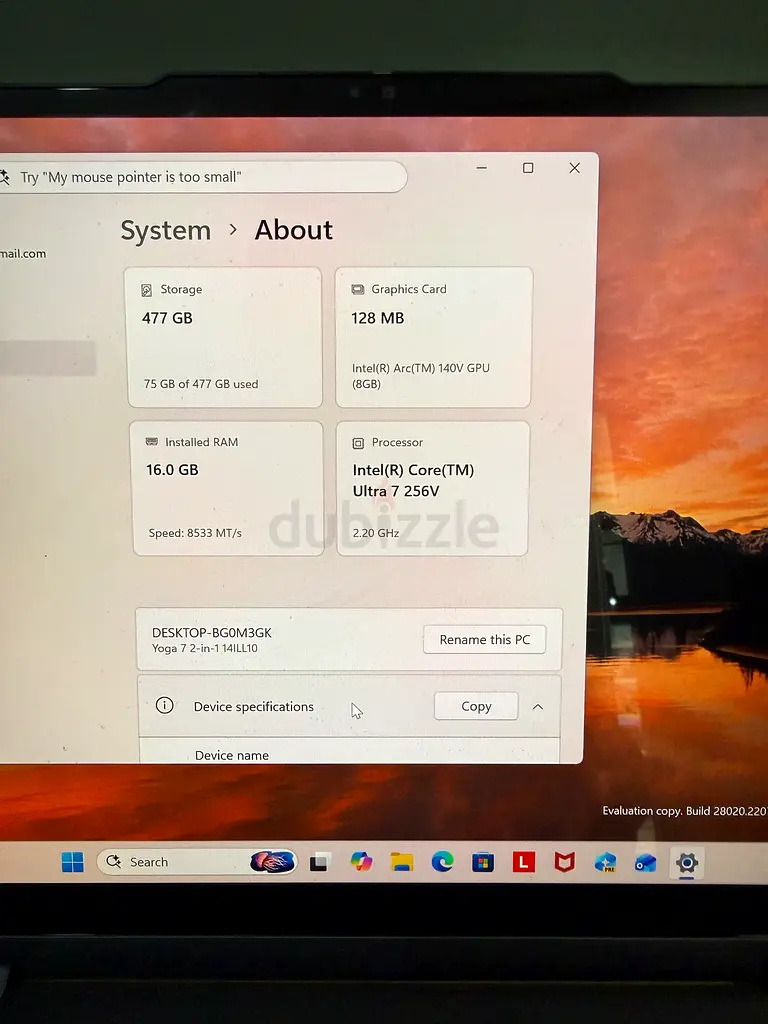Open the Windows Start menu

72,862
